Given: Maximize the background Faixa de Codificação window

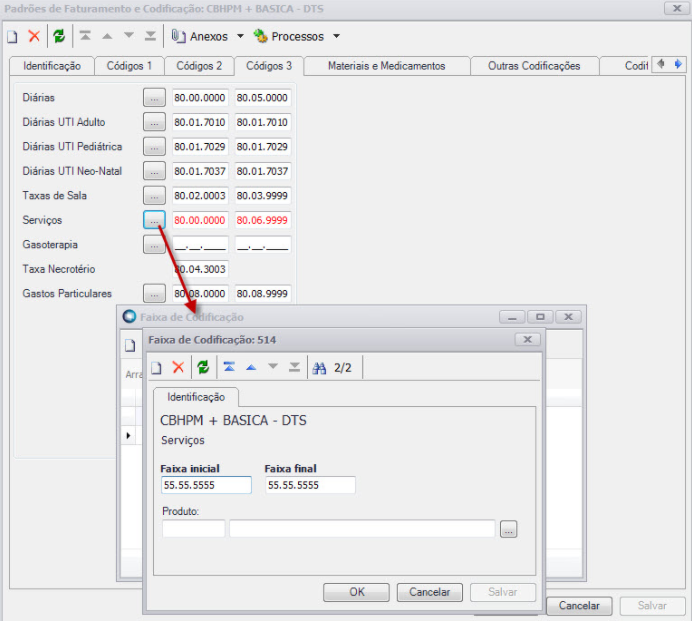Looking at the screenshot, I should [x=540, y=317].
